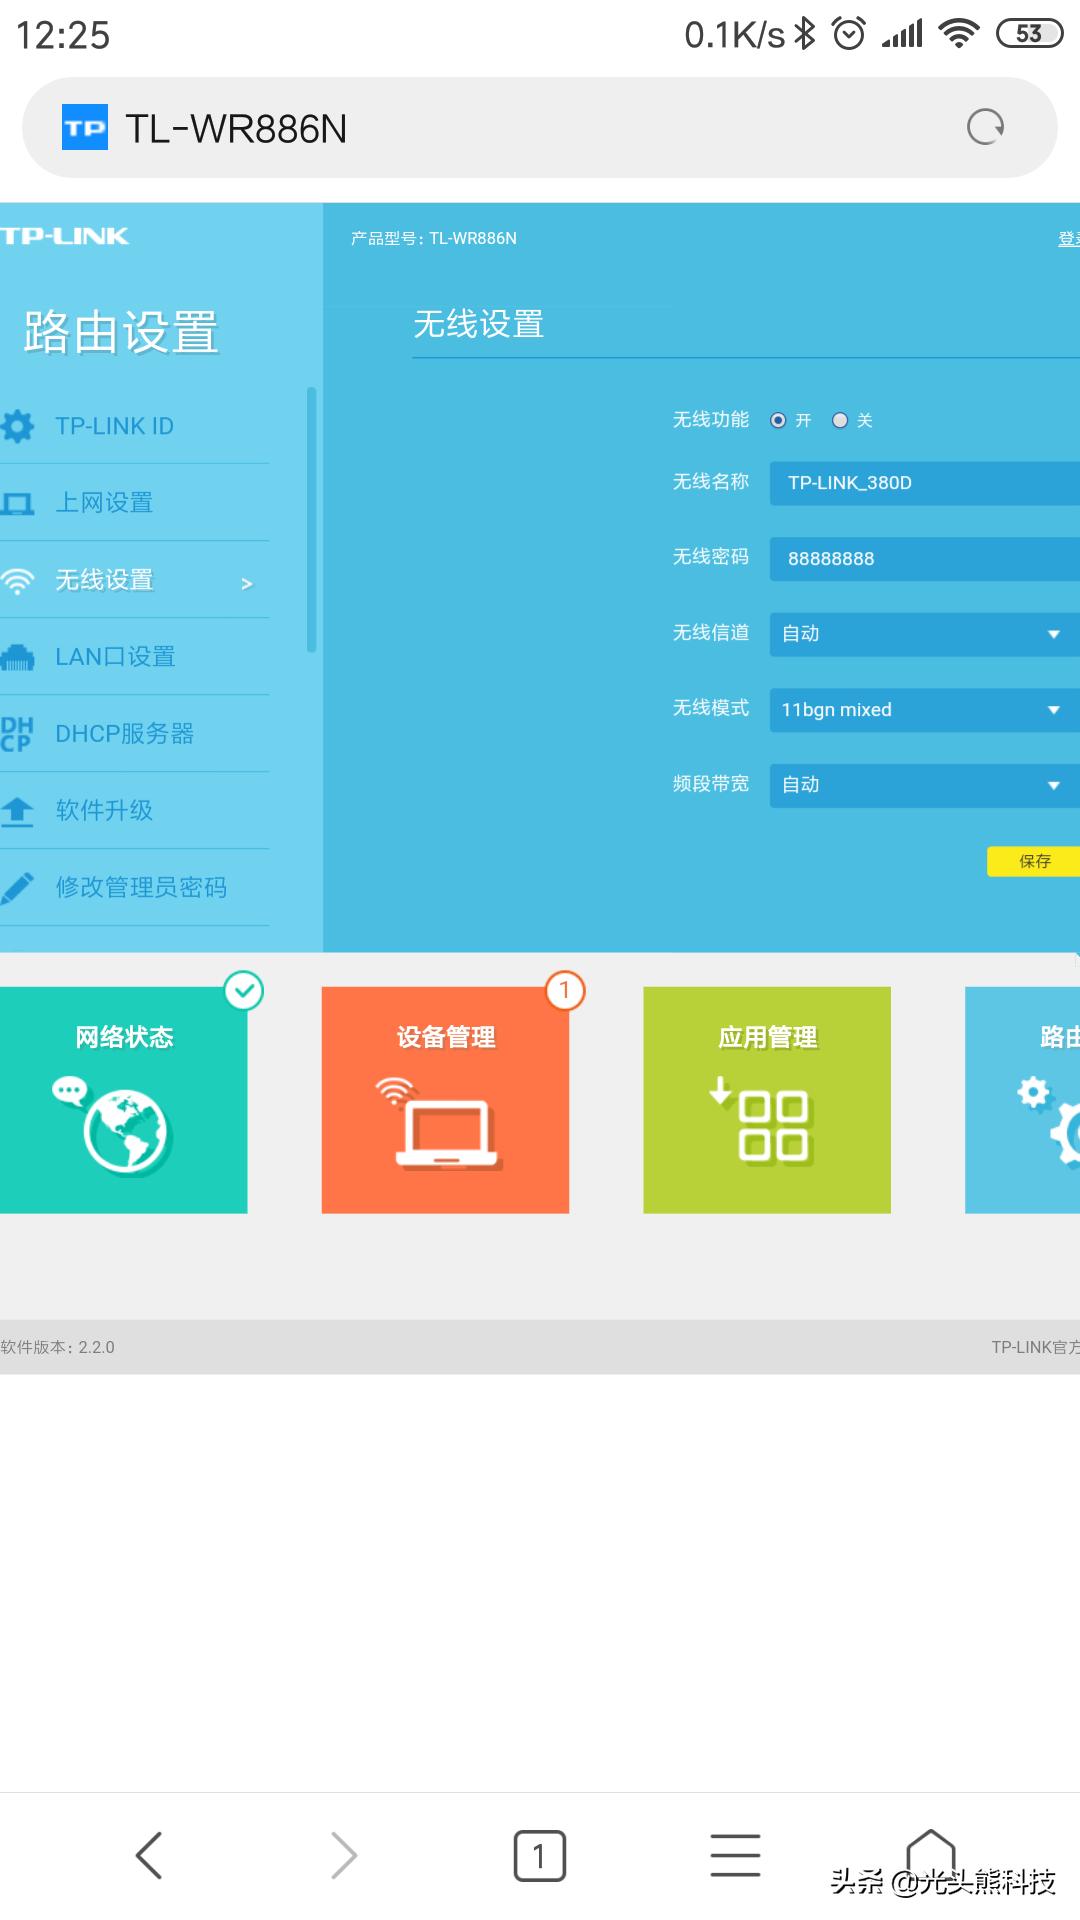The width and height of the screenshot is (1080, 1920).
Task: Click the TP site favicon in address bar
Action: pyautogui.click(x=85, y=127)
